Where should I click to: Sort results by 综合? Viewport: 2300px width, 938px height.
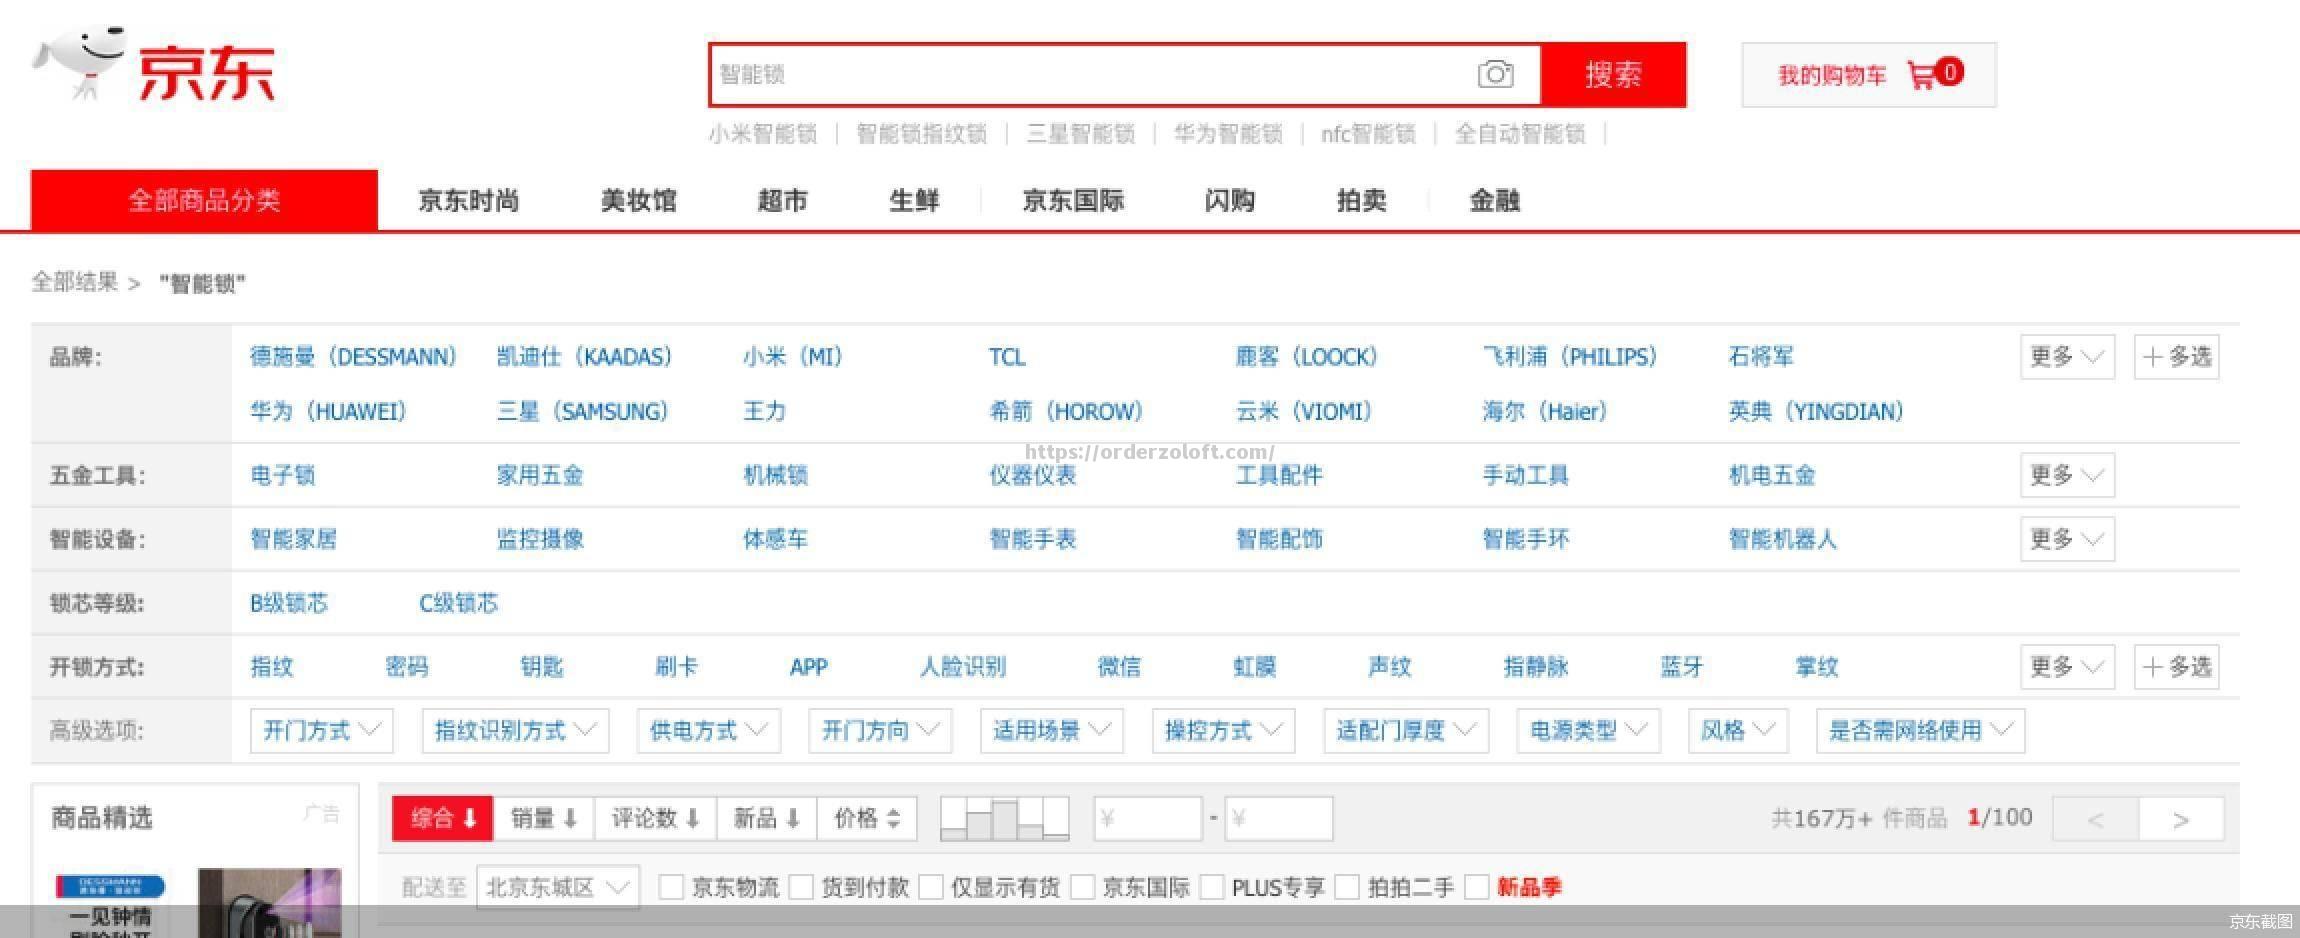tap(443, 818)
